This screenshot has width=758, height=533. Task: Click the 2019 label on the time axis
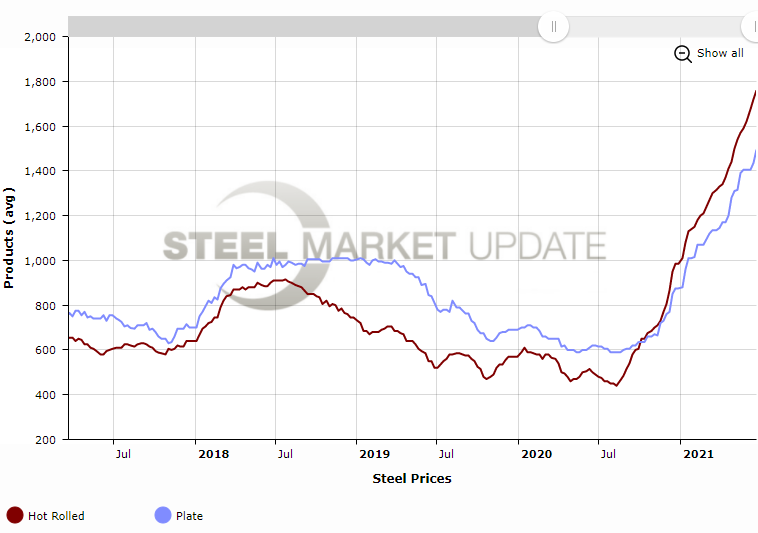tap(375, 454)
